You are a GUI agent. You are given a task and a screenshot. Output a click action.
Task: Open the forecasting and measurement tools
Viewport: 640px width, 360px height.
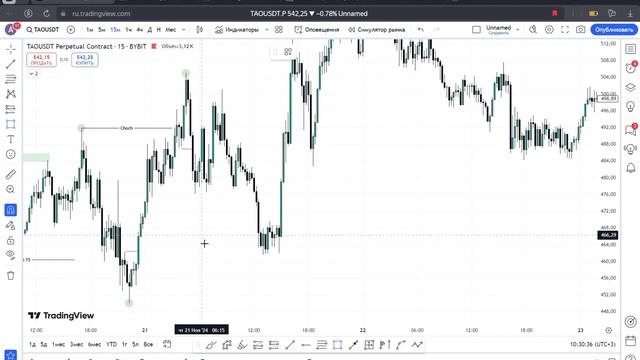pos(11,109)
